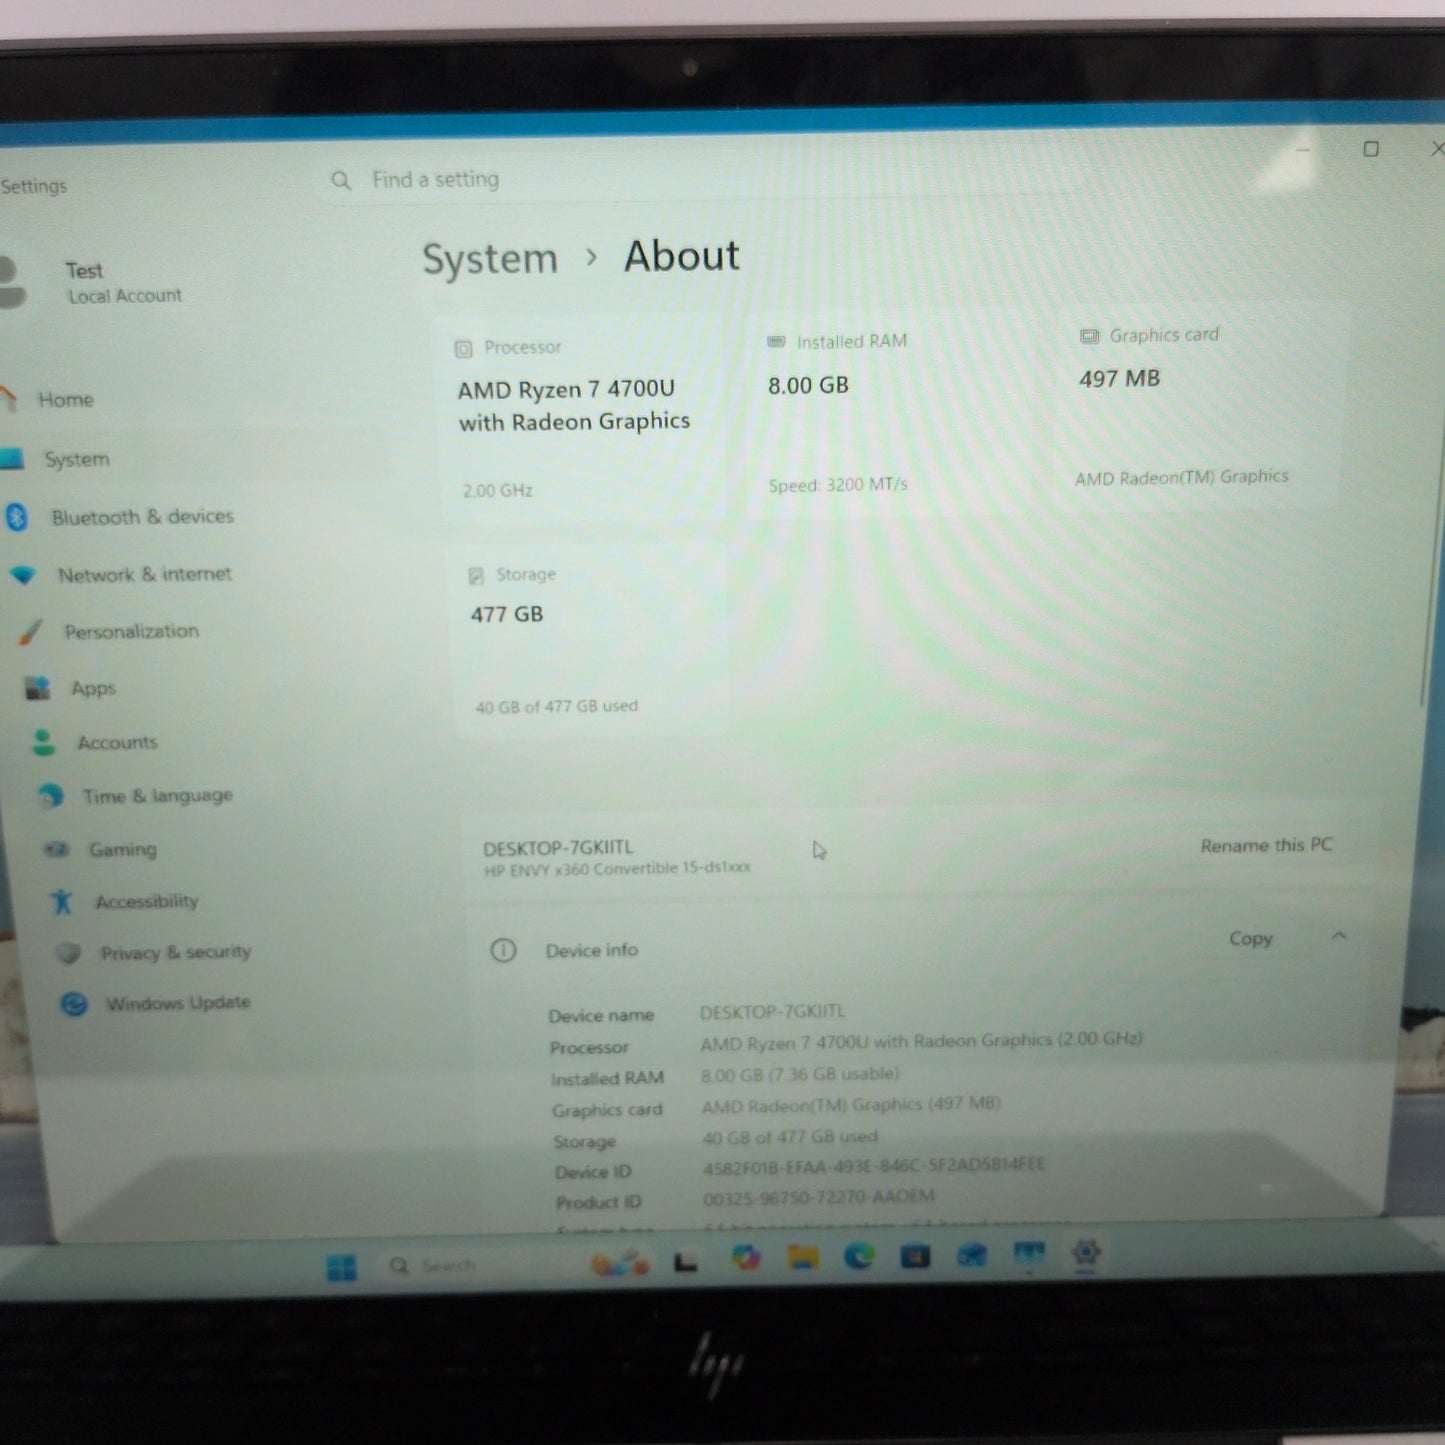Click the Storage card icon

[476, 576]
